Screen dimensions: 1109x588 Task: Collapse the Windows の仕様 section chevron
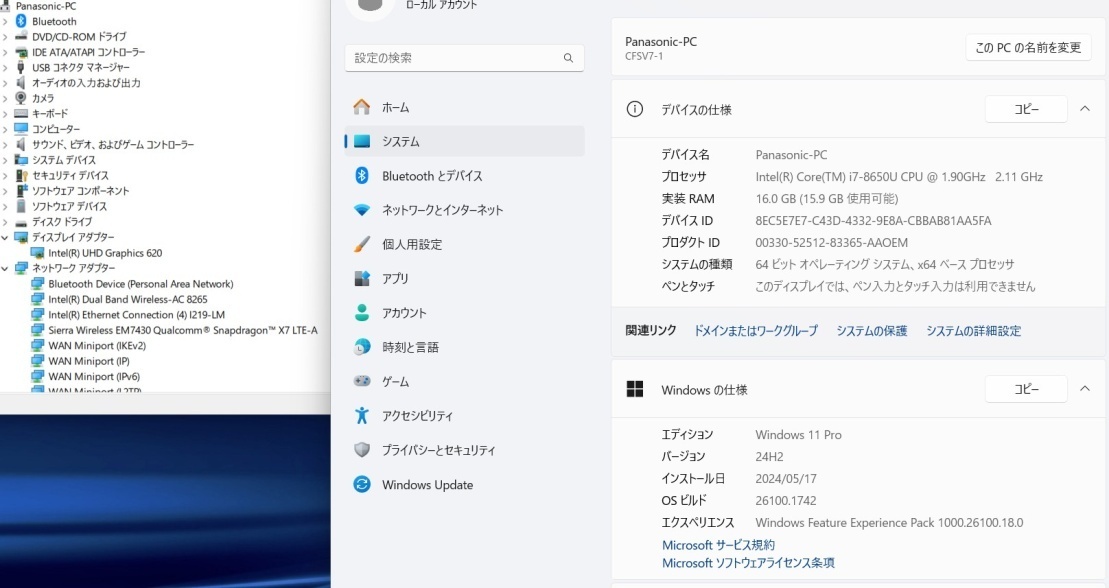click(1084, 388)
